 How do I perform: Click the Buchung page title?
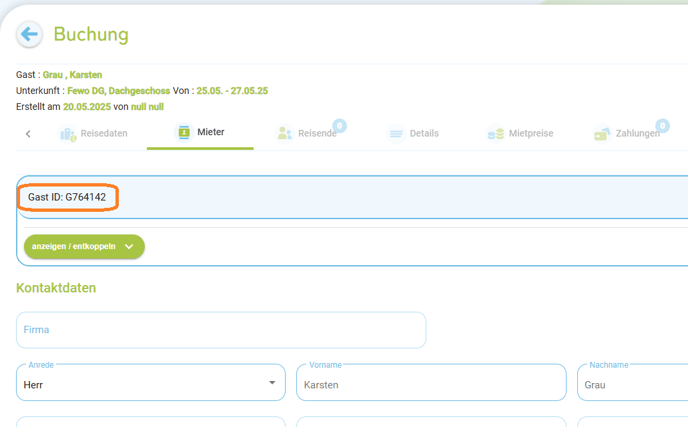(91, 34)
